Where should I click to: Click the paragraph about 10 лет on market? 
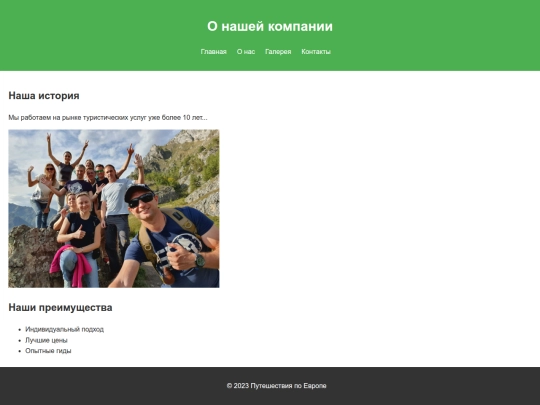[x=108, y=117]
